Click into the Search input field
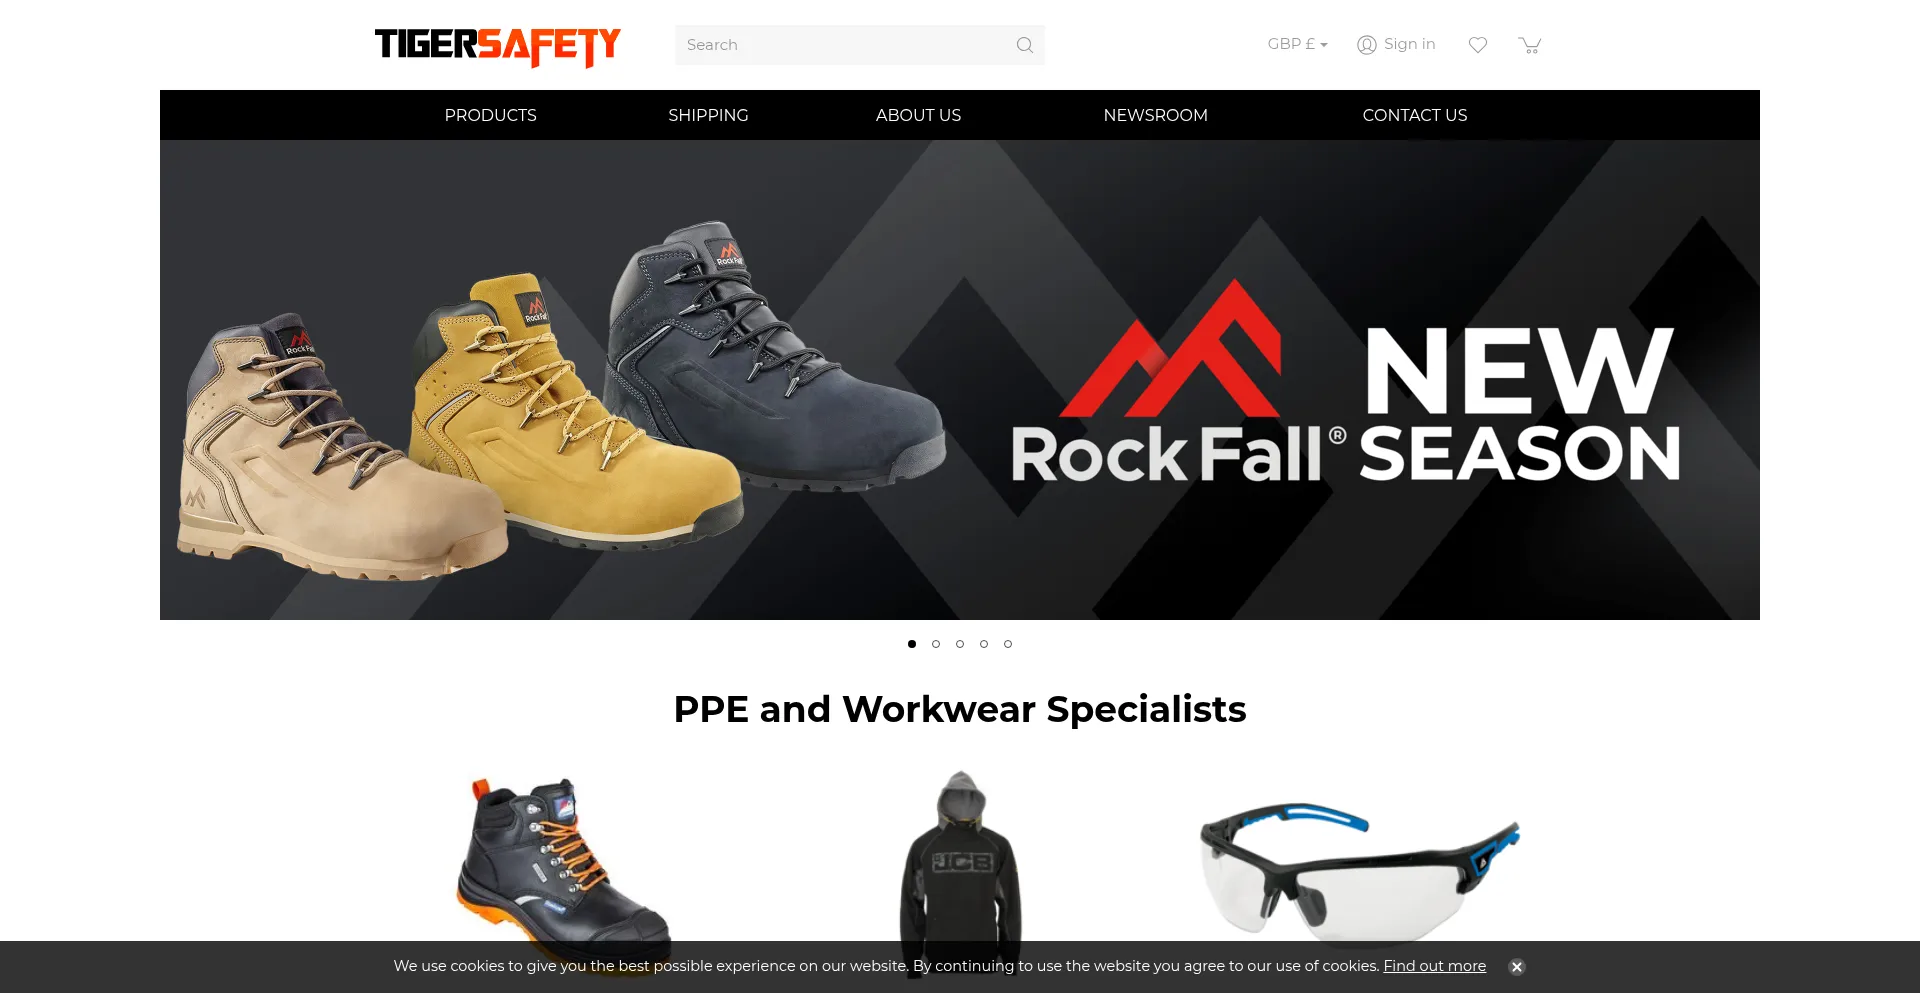Screen dimensions: 1920x993 click(x=845, y=45)
